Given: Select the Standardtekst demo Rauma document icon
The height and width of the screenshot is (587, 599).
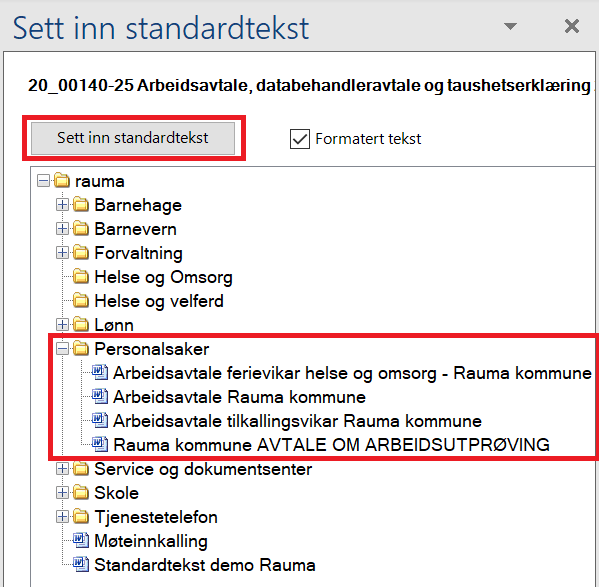Looking at the screenshot, I should (x=81, y=564).
